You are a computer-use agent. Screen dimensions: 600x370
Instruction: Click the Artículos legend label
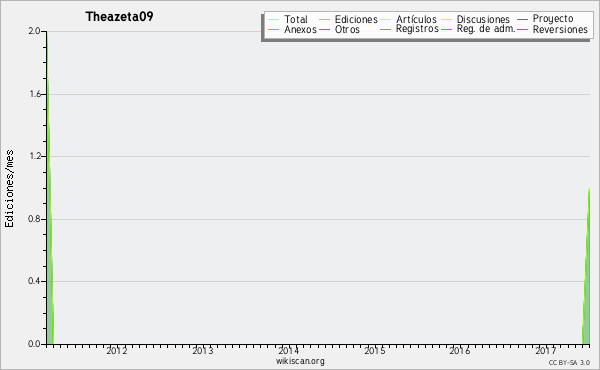coord(416,19)
